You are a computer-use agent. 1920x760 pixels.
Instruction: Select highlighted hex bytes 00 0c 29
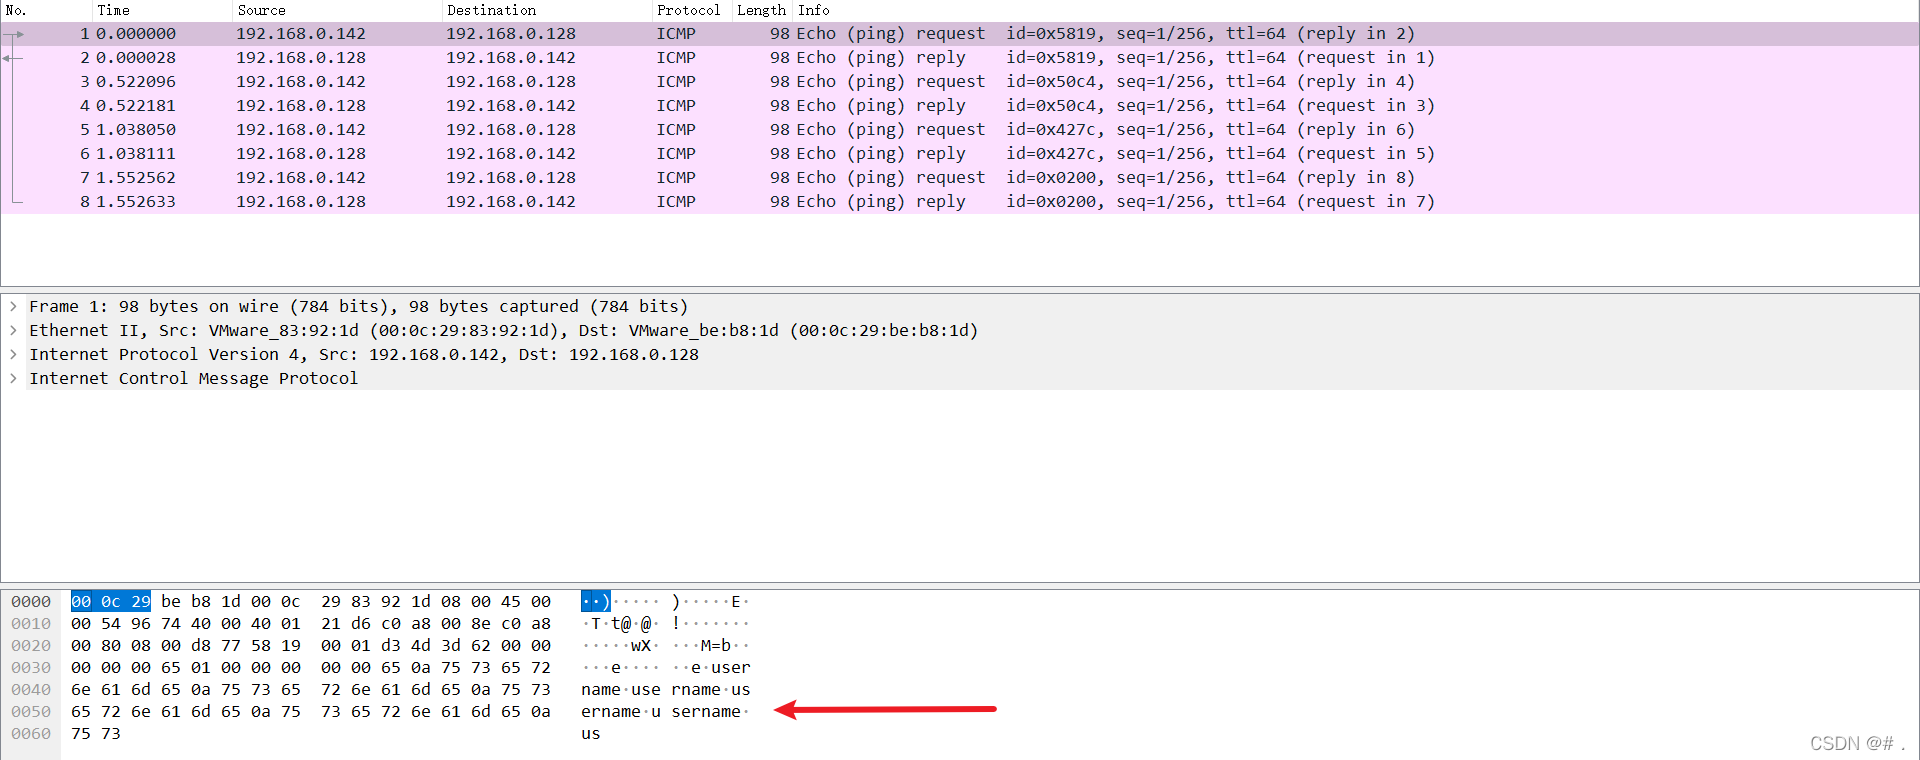click(x=111, y=601)
